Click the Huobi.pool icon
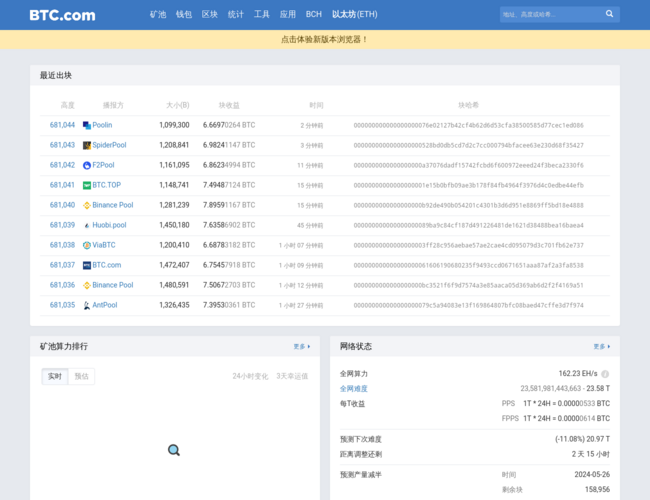 [x=87, y=225]
